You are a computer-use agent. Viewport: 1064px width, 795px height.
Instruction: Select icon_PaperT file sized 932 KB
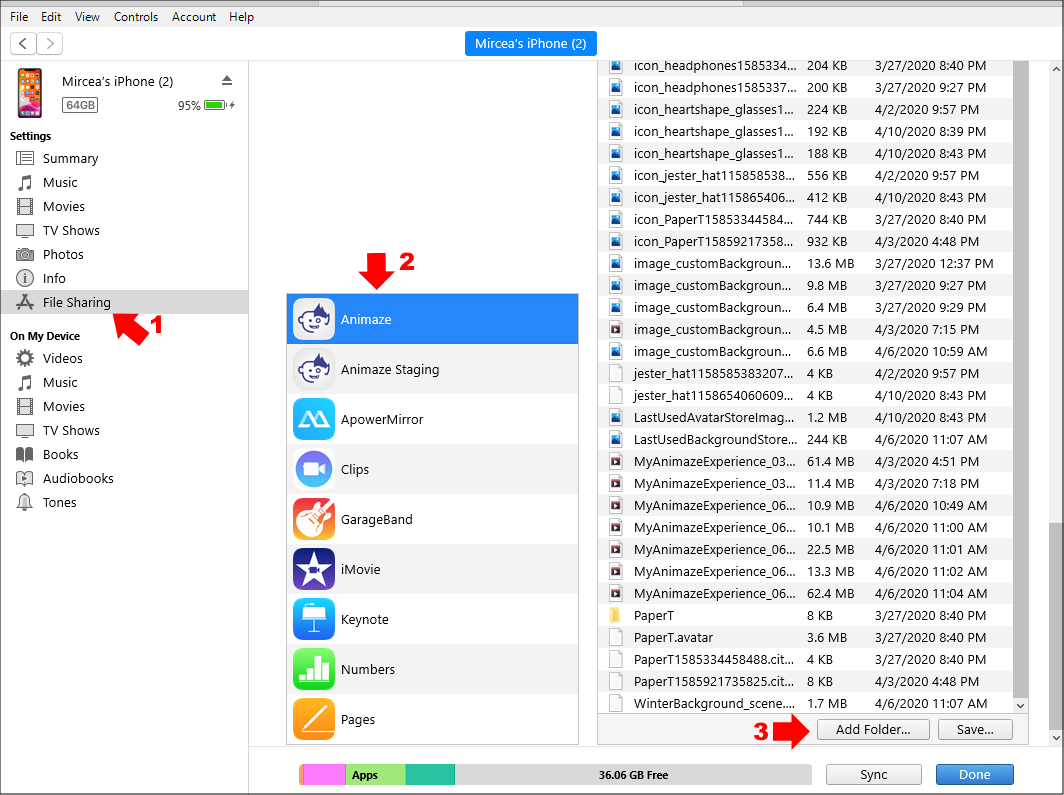(x=805, y=241)
